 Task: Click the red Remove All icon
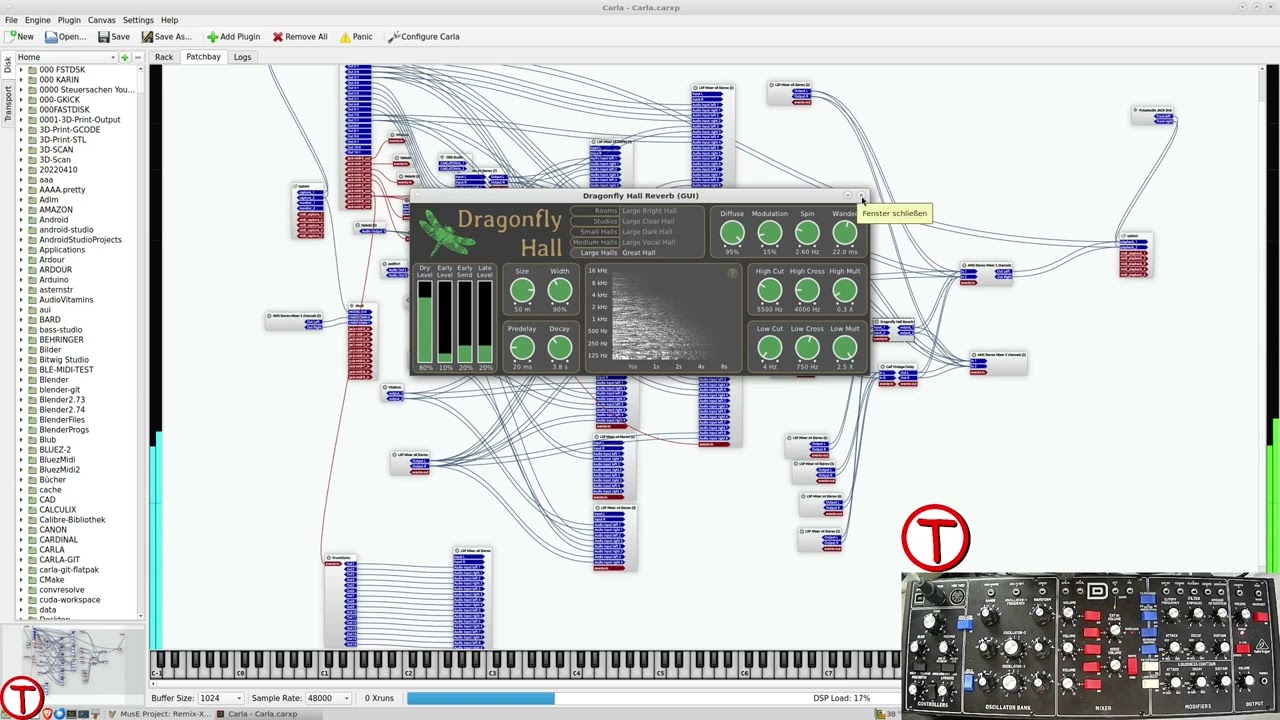pyautogui.click(x=278, y=37)
